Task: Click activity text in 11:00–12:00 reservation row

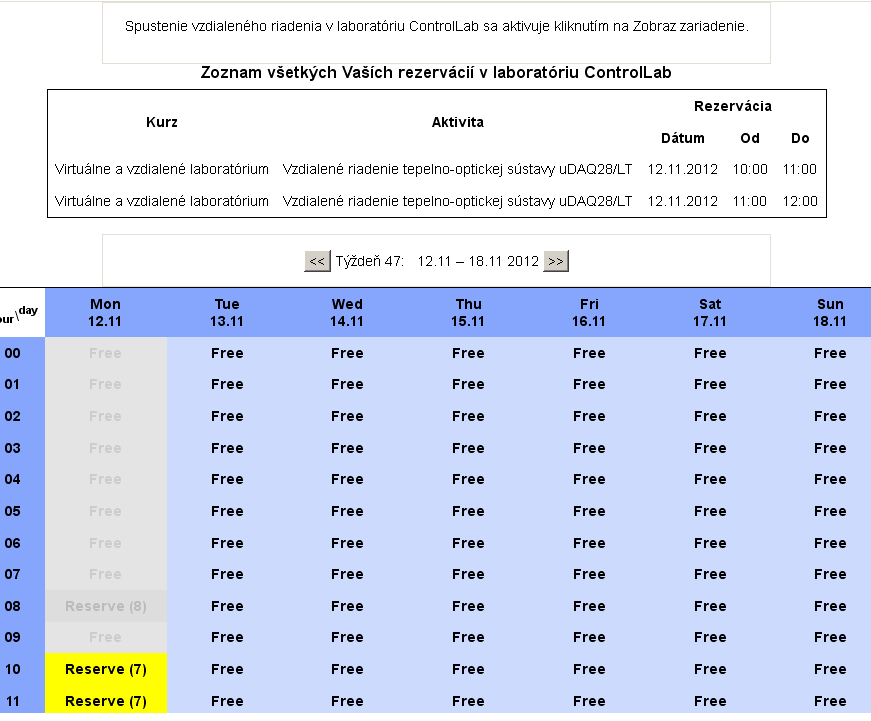Action: coord(457,201)
